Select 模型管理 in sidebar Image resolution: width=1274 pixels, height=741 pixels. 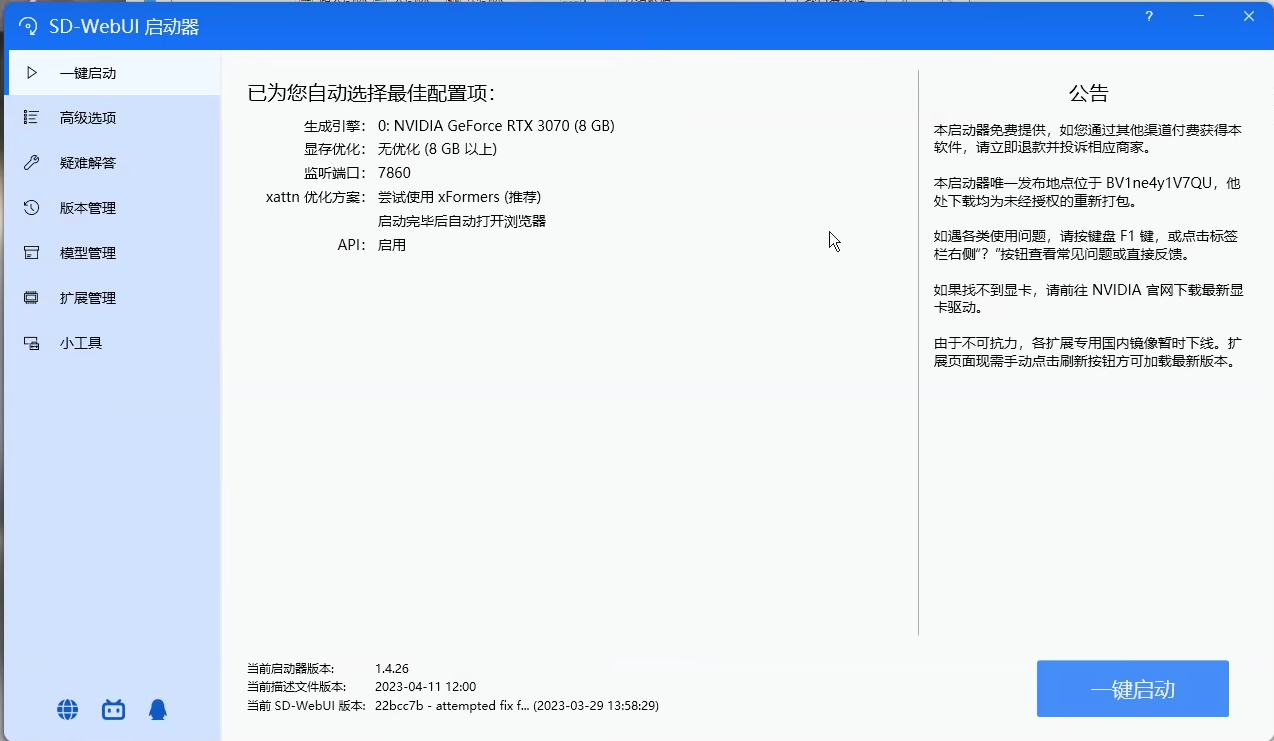[112, 253]
